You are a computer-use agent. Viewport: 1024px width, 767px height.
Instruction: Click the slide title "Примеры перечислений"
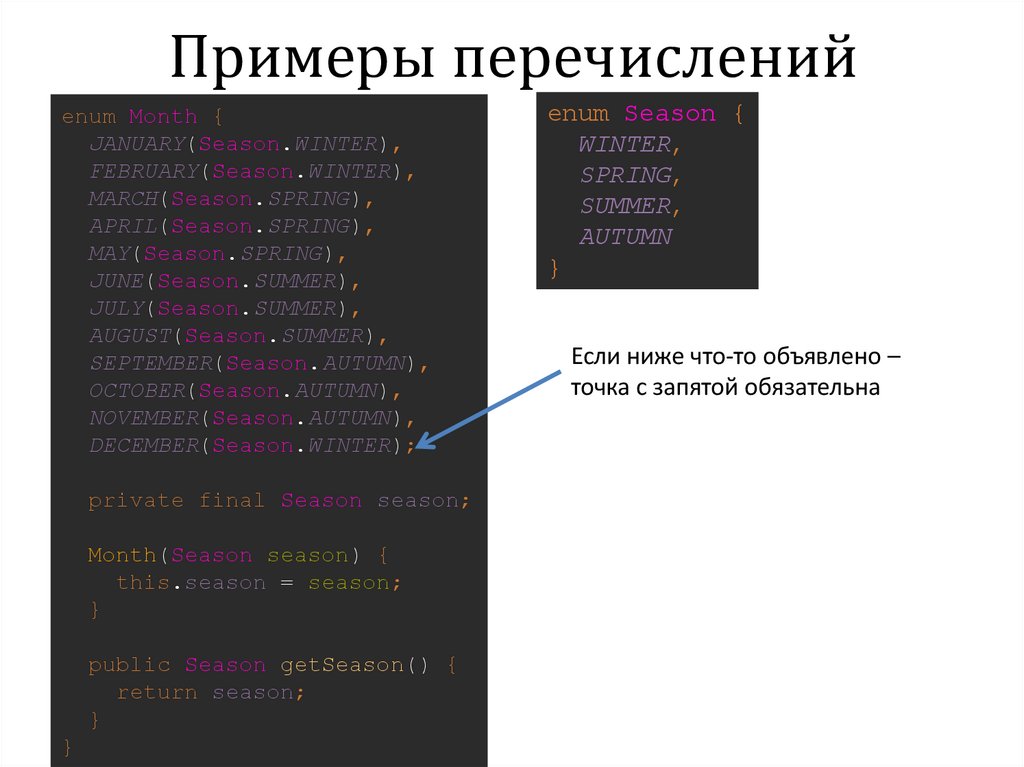click(513, 59)
